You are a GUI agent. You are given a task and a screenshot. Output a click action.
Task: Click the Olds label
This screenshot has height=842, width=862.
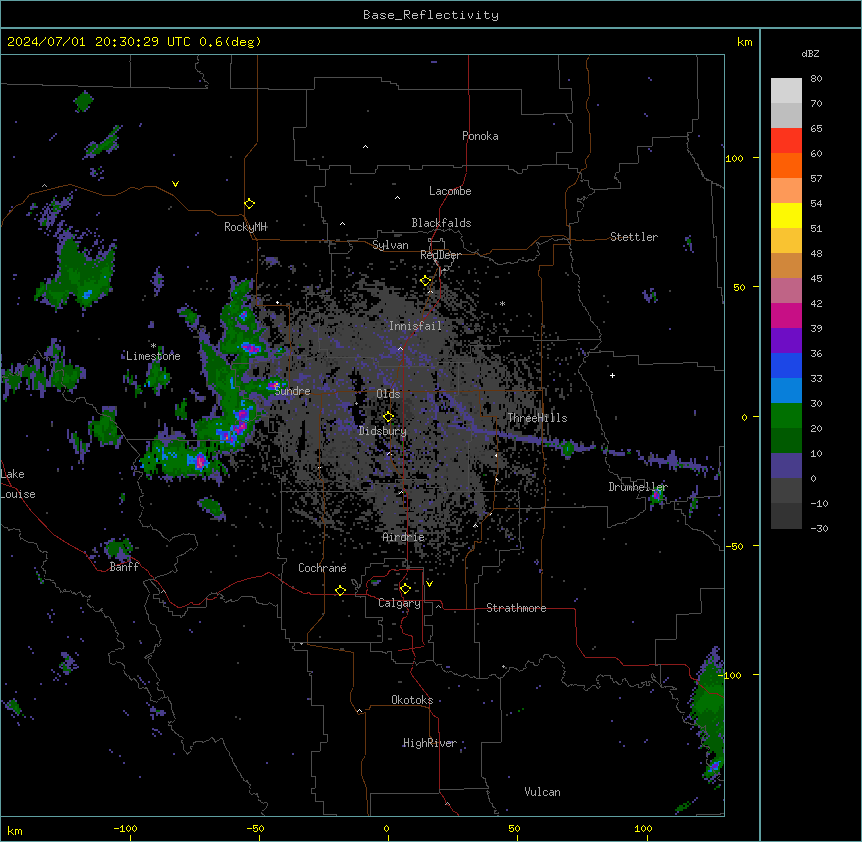click(x=388, y=394)
